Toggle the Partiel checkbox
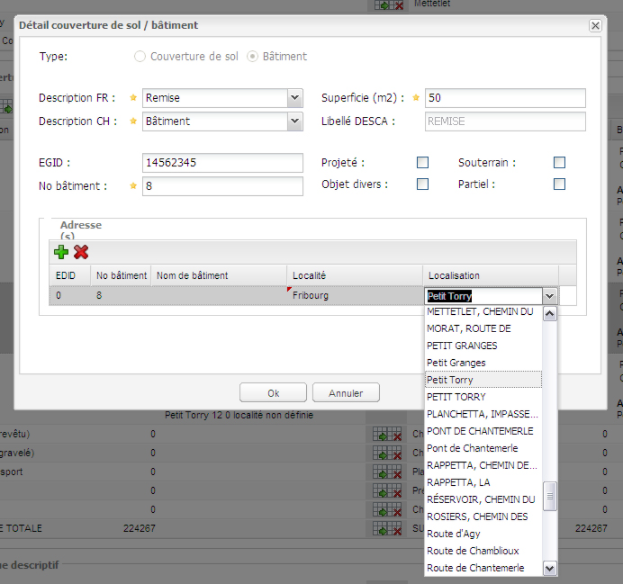This screenshot has height=584, width=623. pyautogui.click(x=559, y=184)
